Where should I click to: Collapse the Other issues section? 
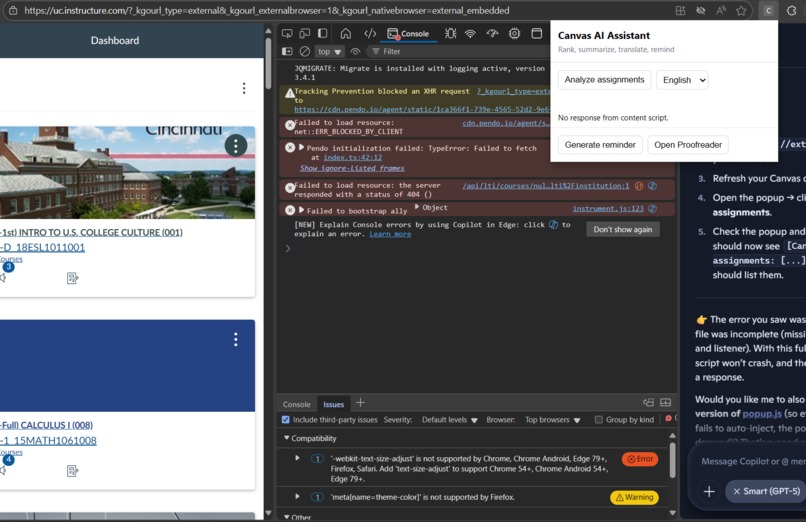point(287,517)
